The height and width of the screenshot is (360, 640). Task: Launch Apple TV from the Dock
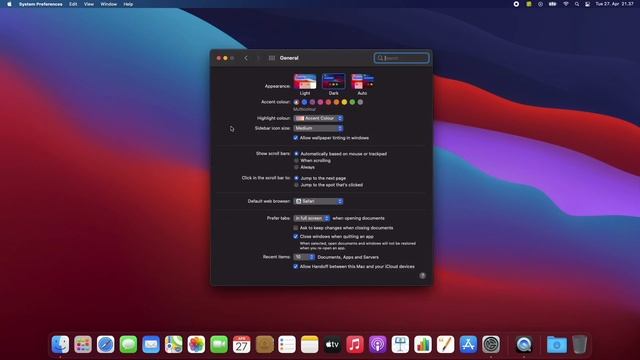tap(332, 344)
